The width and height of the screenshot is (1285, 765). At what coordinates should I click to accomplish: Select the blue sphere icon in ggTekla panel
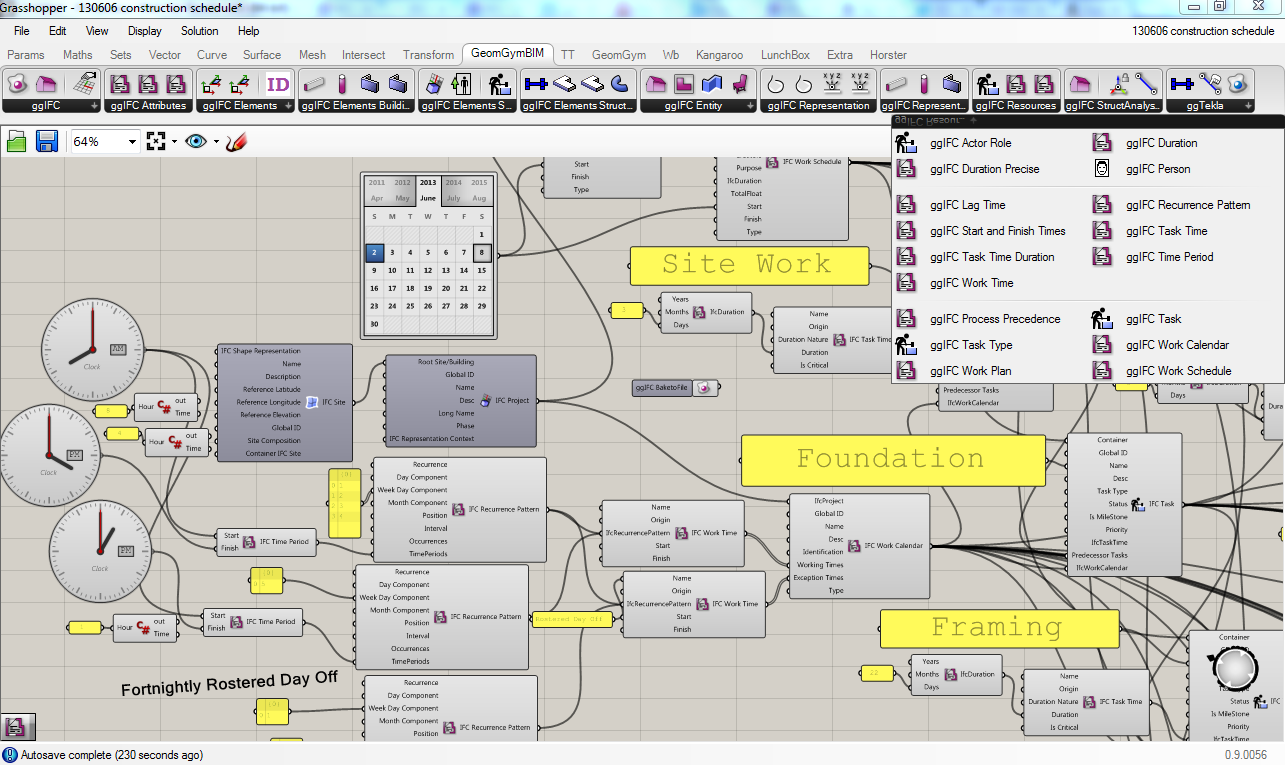[1238, 84]
